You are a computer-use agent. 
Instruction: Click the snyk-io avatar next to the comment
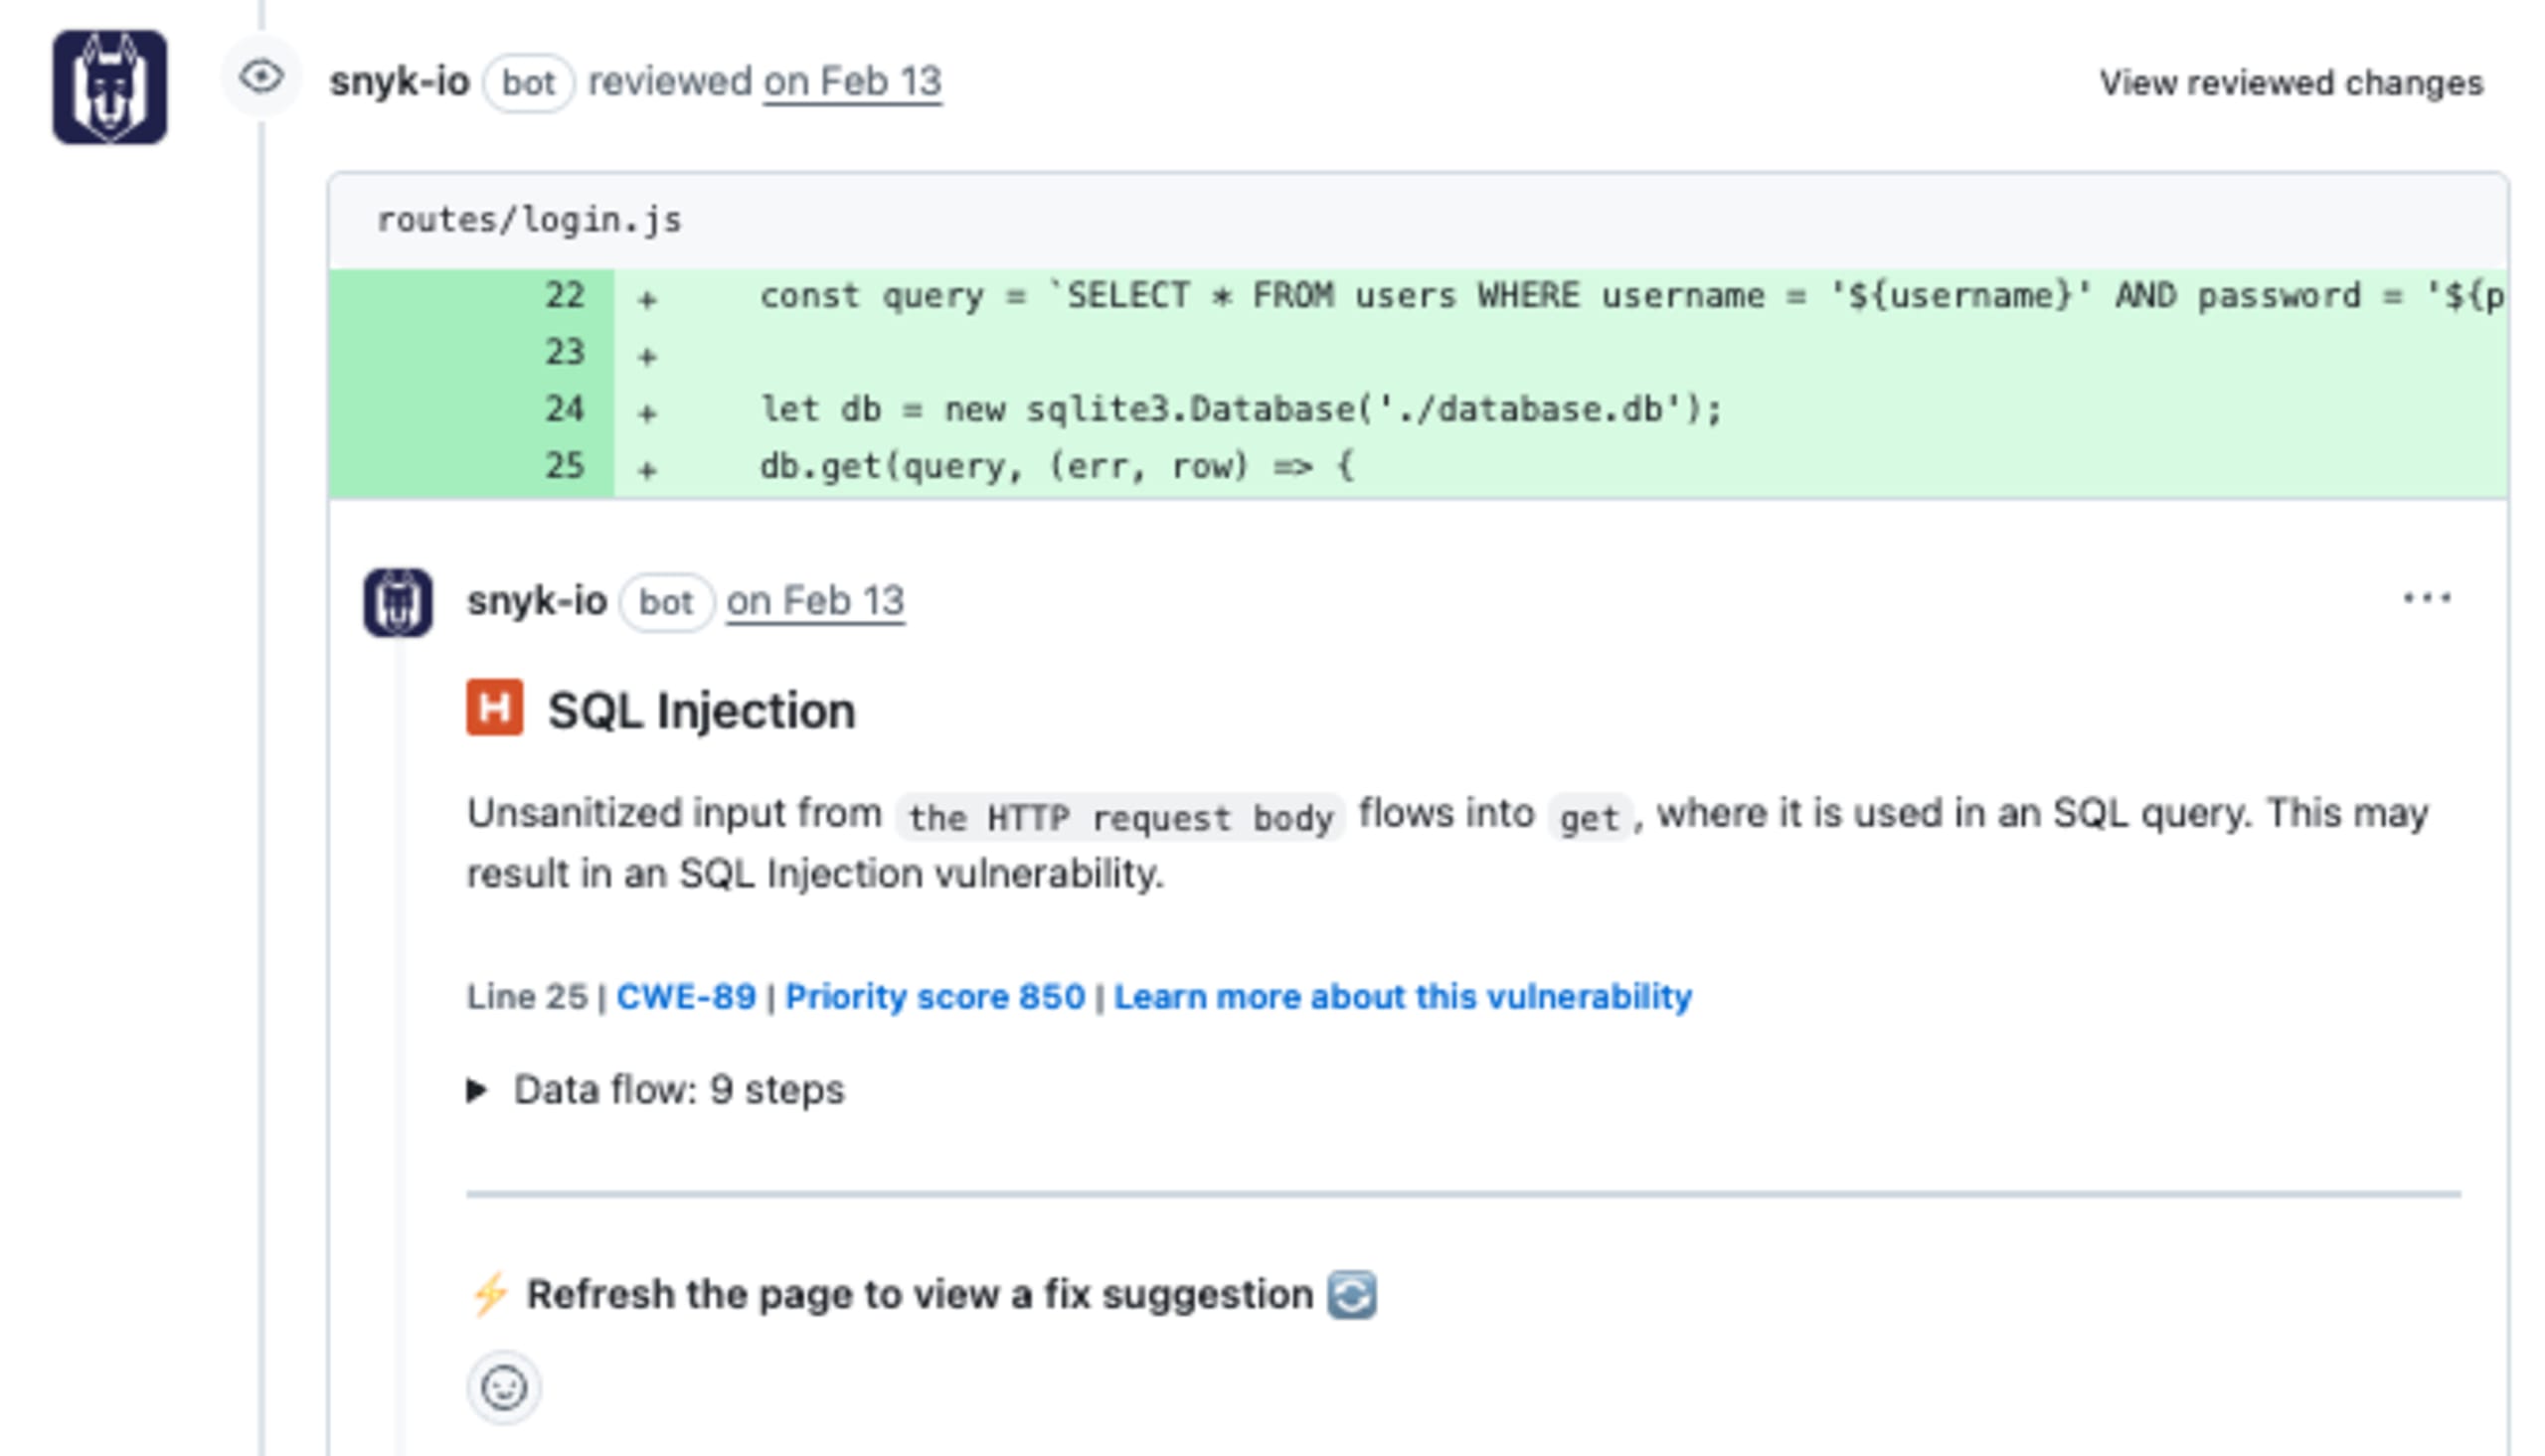pos(398,603)
